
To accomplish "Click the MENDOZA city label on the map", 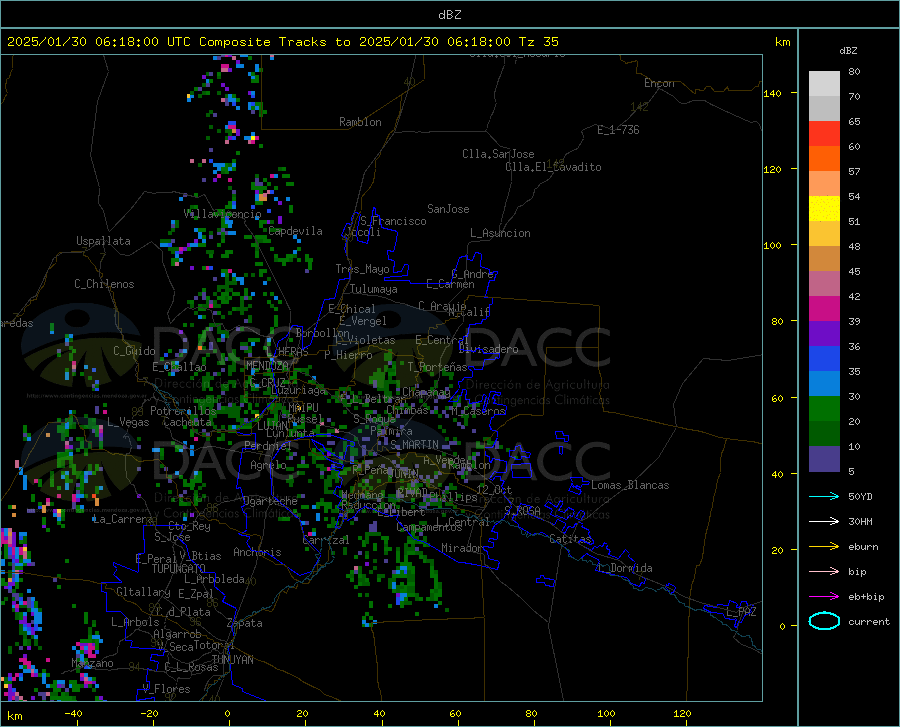I will pos(267,365).
